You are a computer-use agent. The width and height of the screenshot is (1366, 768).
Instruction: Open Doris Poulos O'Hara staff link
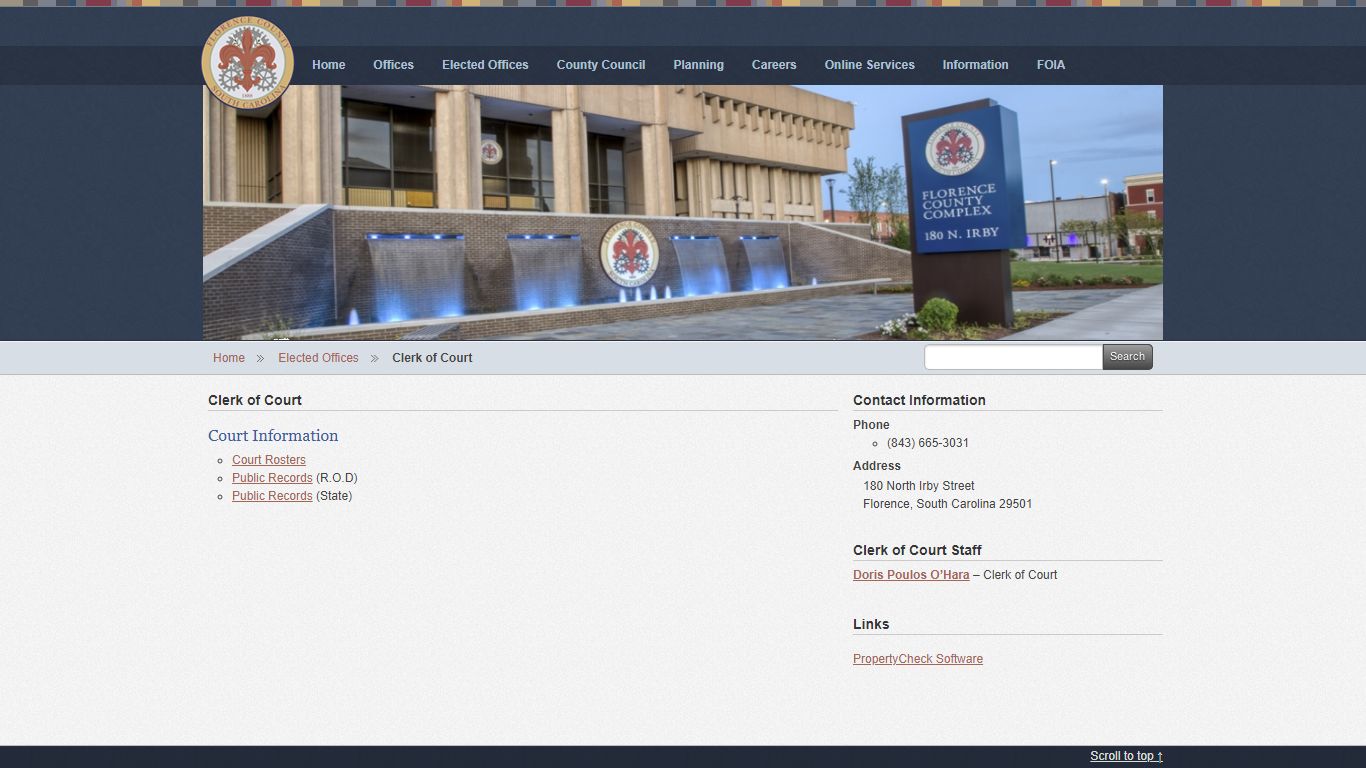point(911,575)
